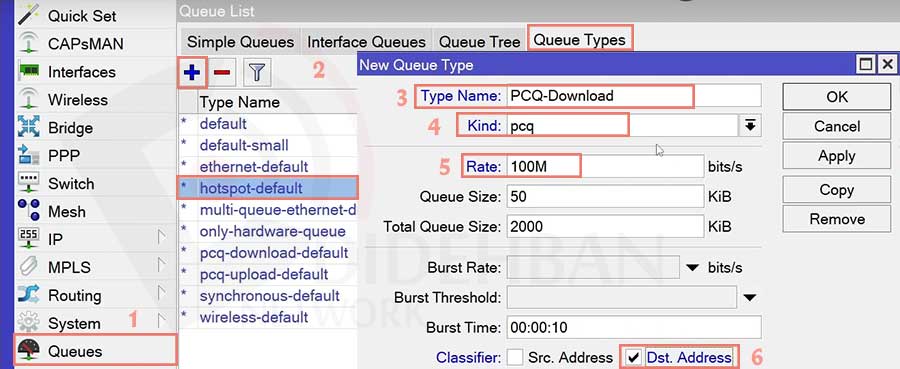The height and width of the screenshot is (369, 900).
Task: Switch to the Queue Types tab
Action: 580,39
